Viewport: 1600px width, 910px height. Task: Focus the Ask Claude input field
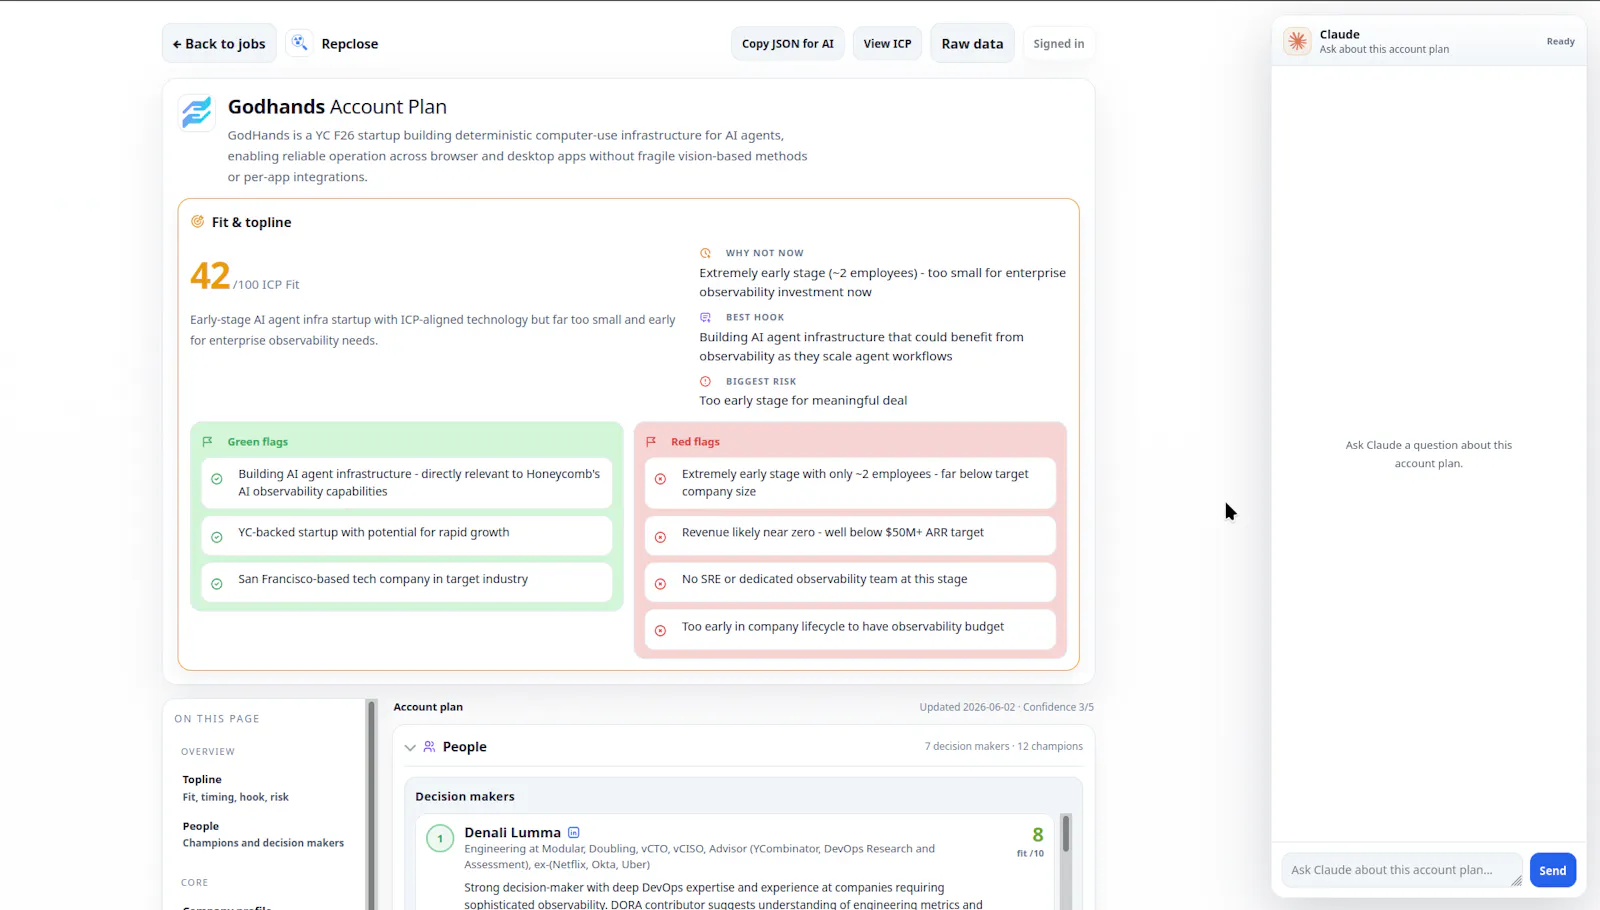coord(1402,870)
